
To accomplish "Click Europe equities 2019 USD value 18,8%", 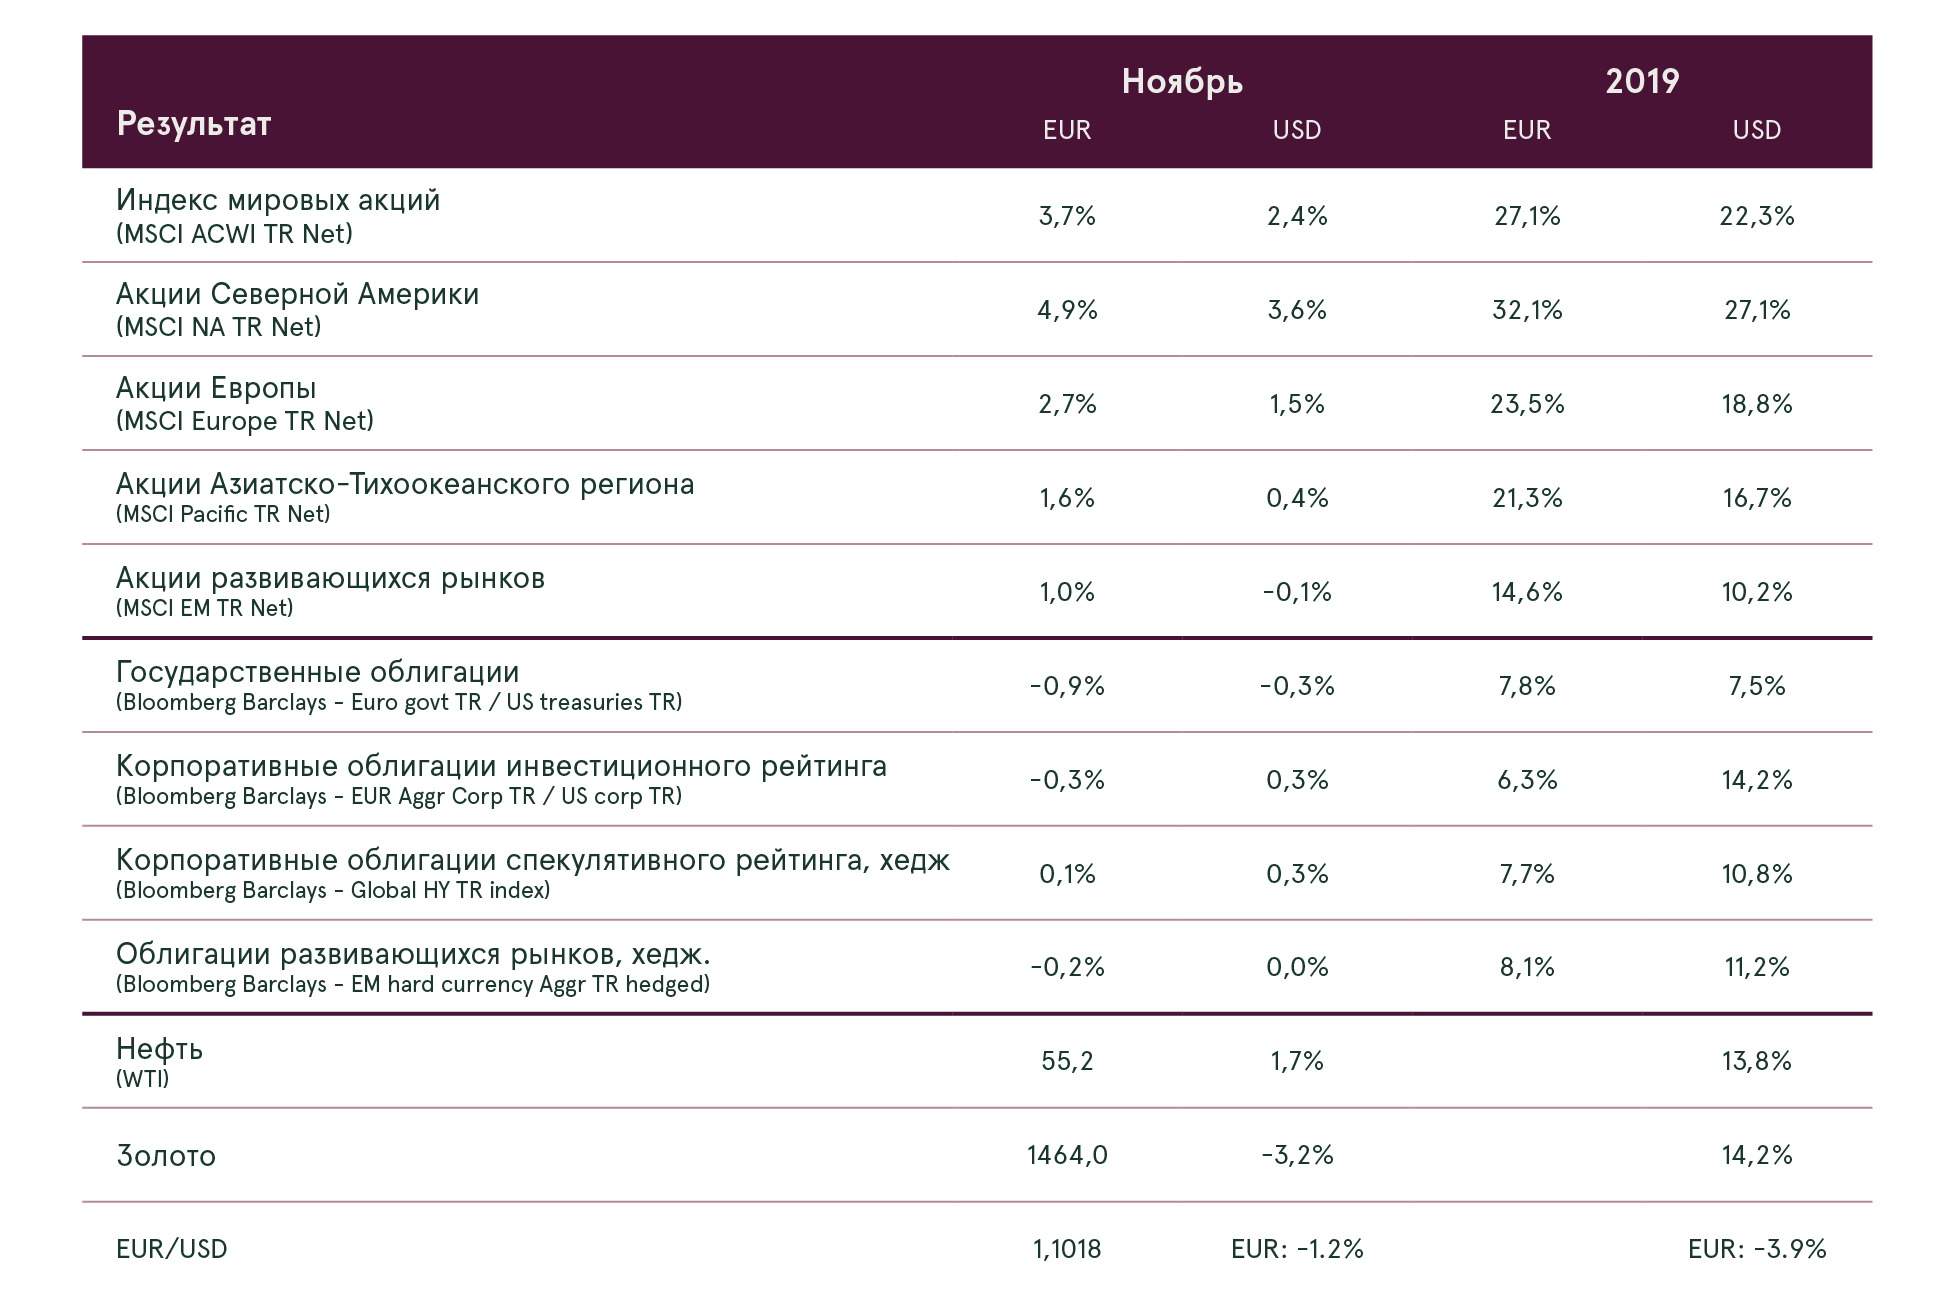I will click(1757, 405).
